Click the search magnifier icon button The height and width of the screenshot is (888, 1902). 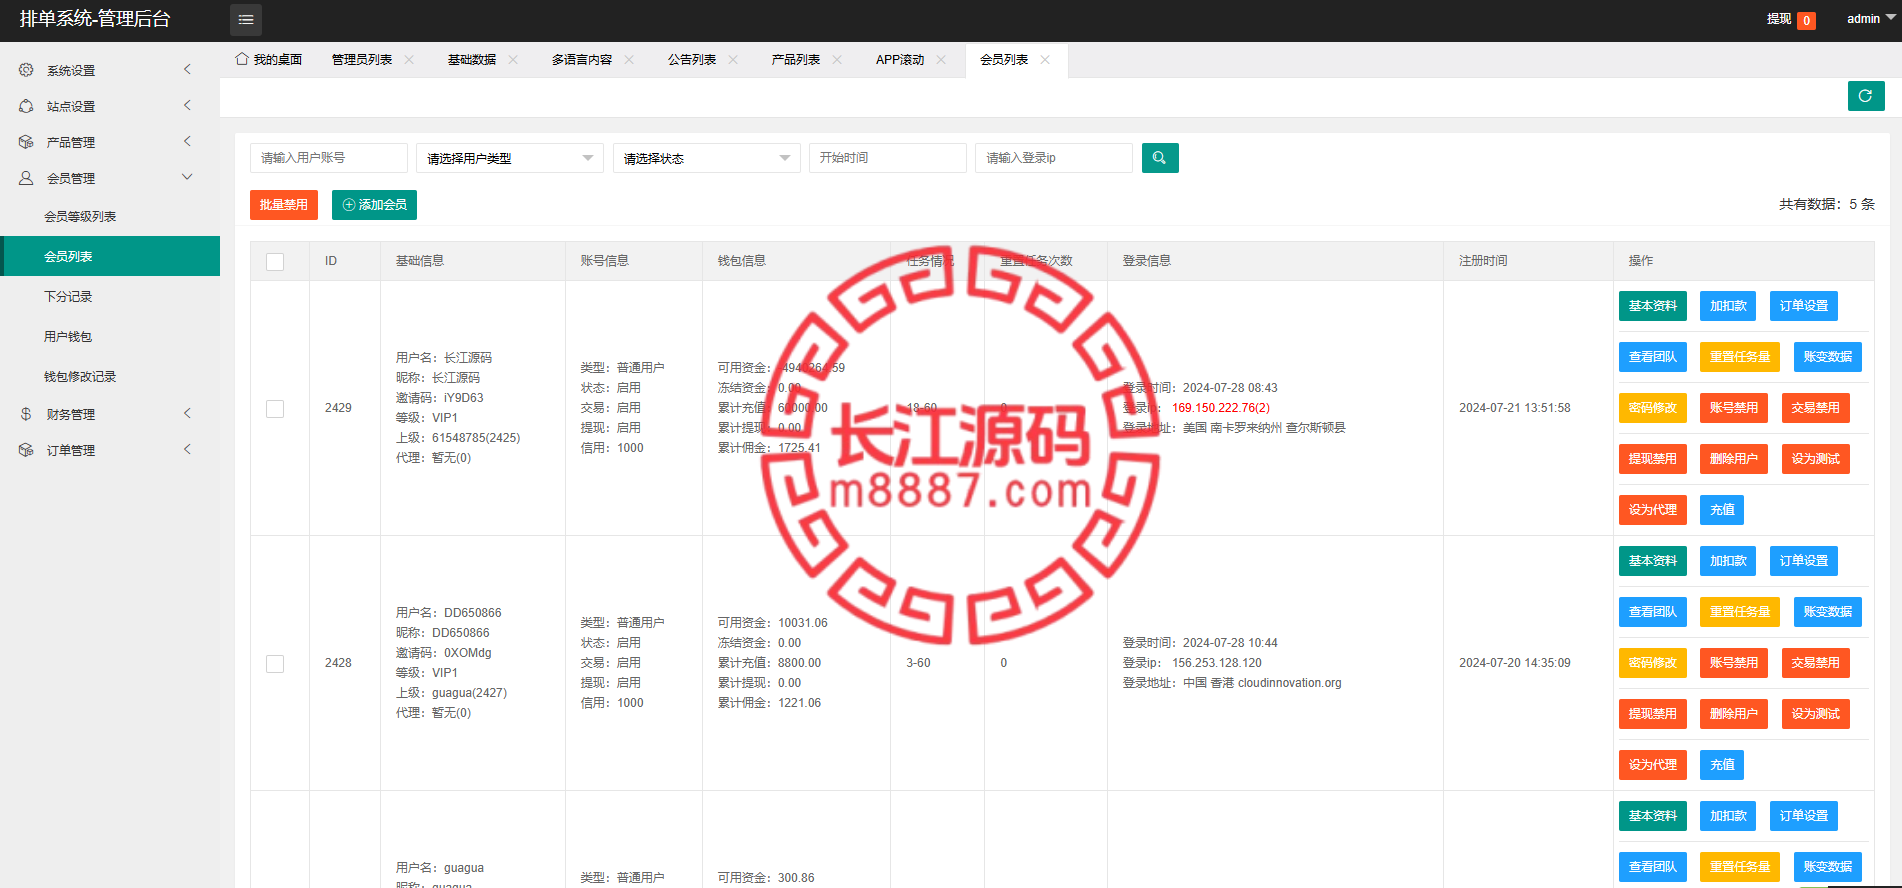(x=1160, y=158)
